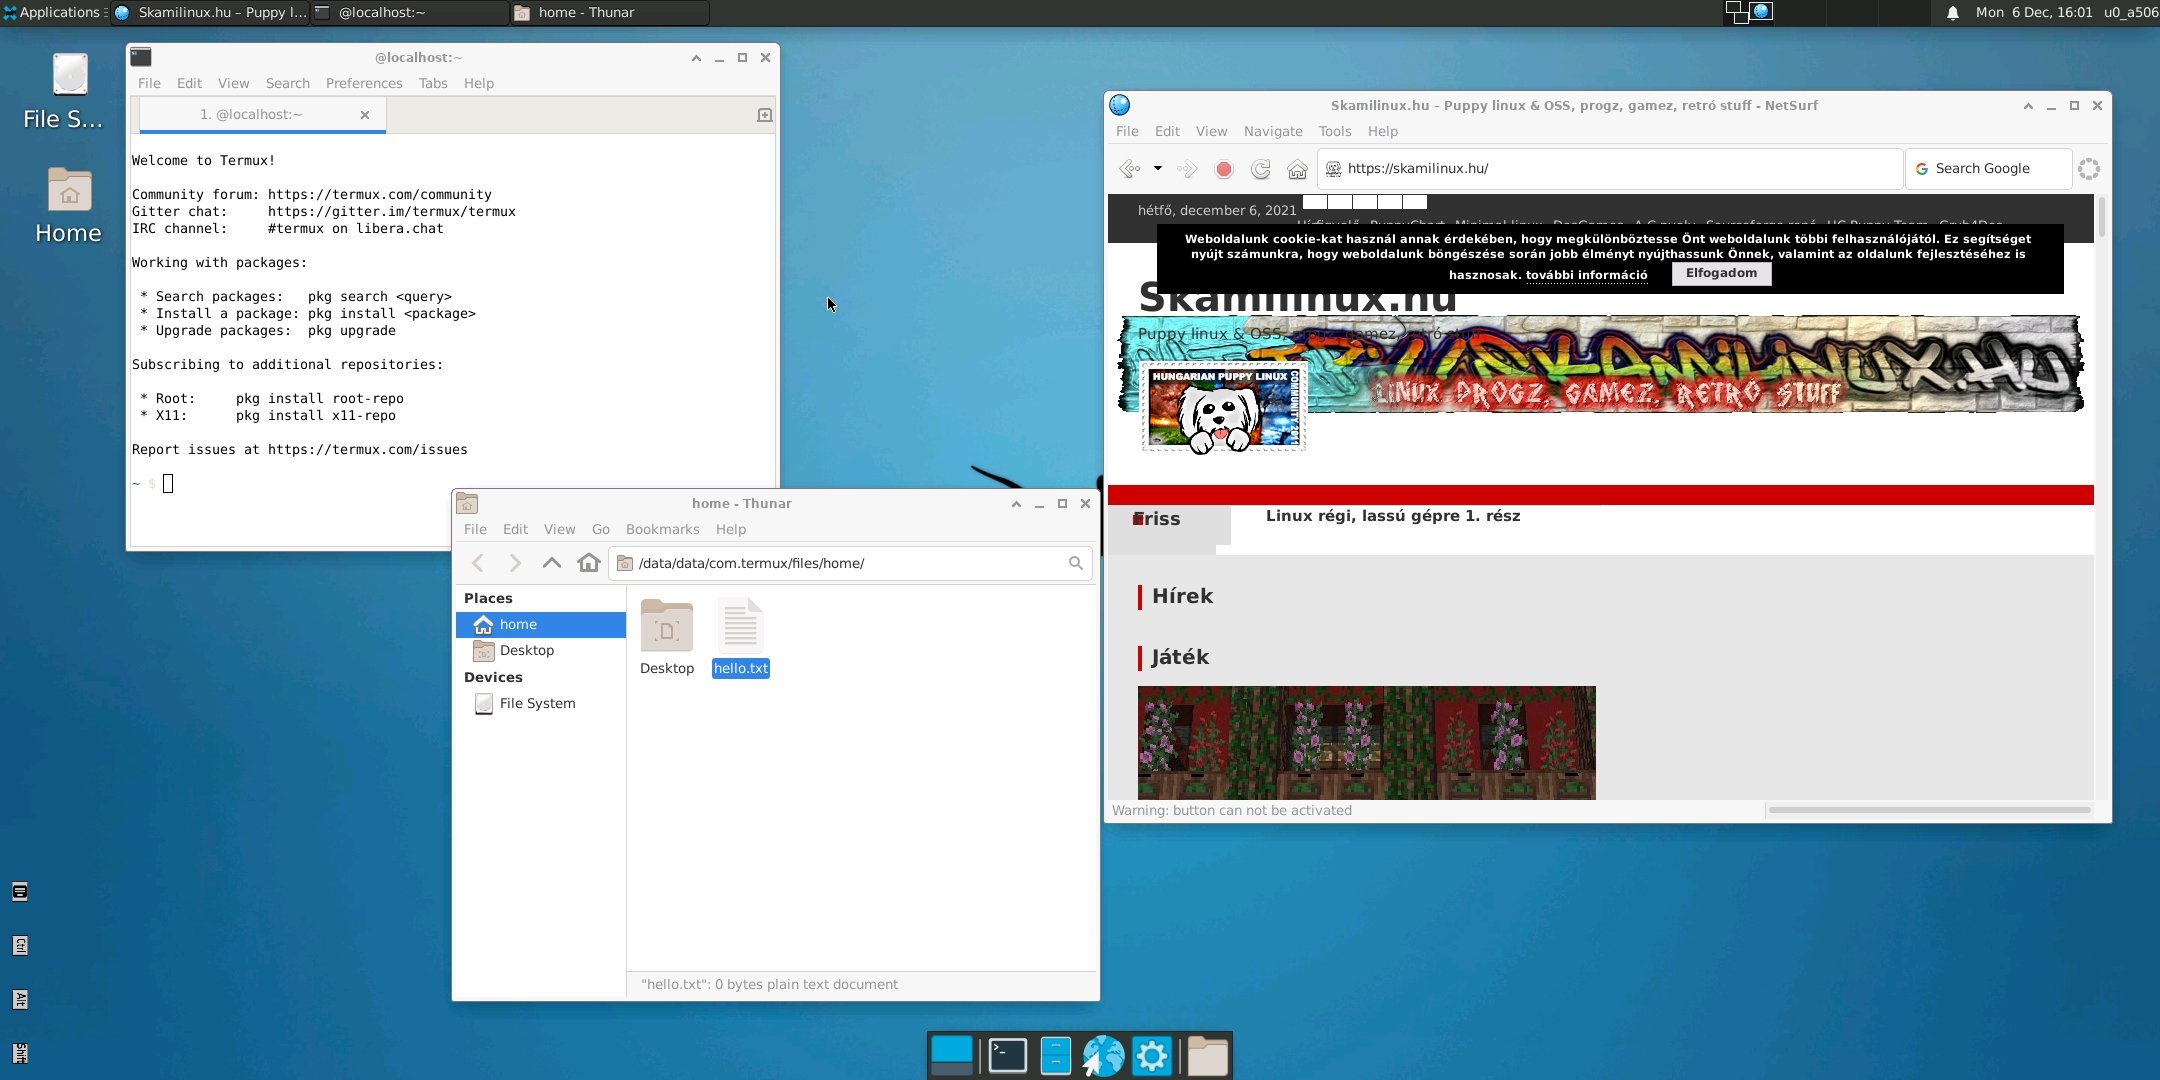Click the clock showing Mon 6 Dec, 16:01
Image resolution: width=2160 pixels, height=1080 pixels.
coord(2033,12)
